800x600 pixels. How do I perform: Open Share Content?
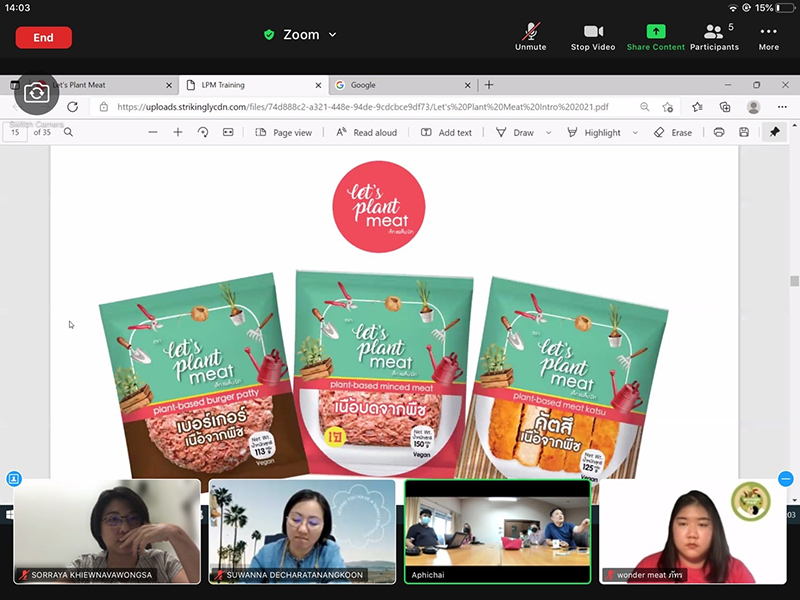[656, 37]
